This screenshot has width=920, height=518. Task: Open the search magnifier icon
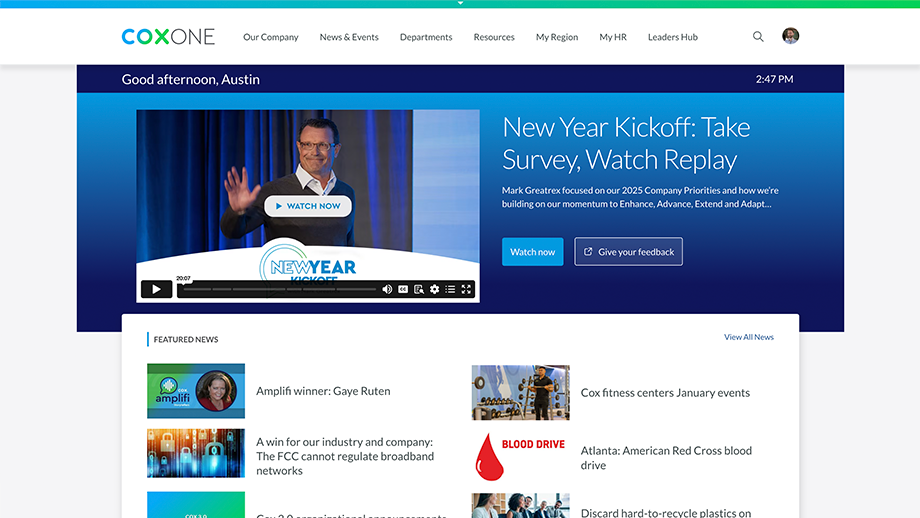coord(758,36)
